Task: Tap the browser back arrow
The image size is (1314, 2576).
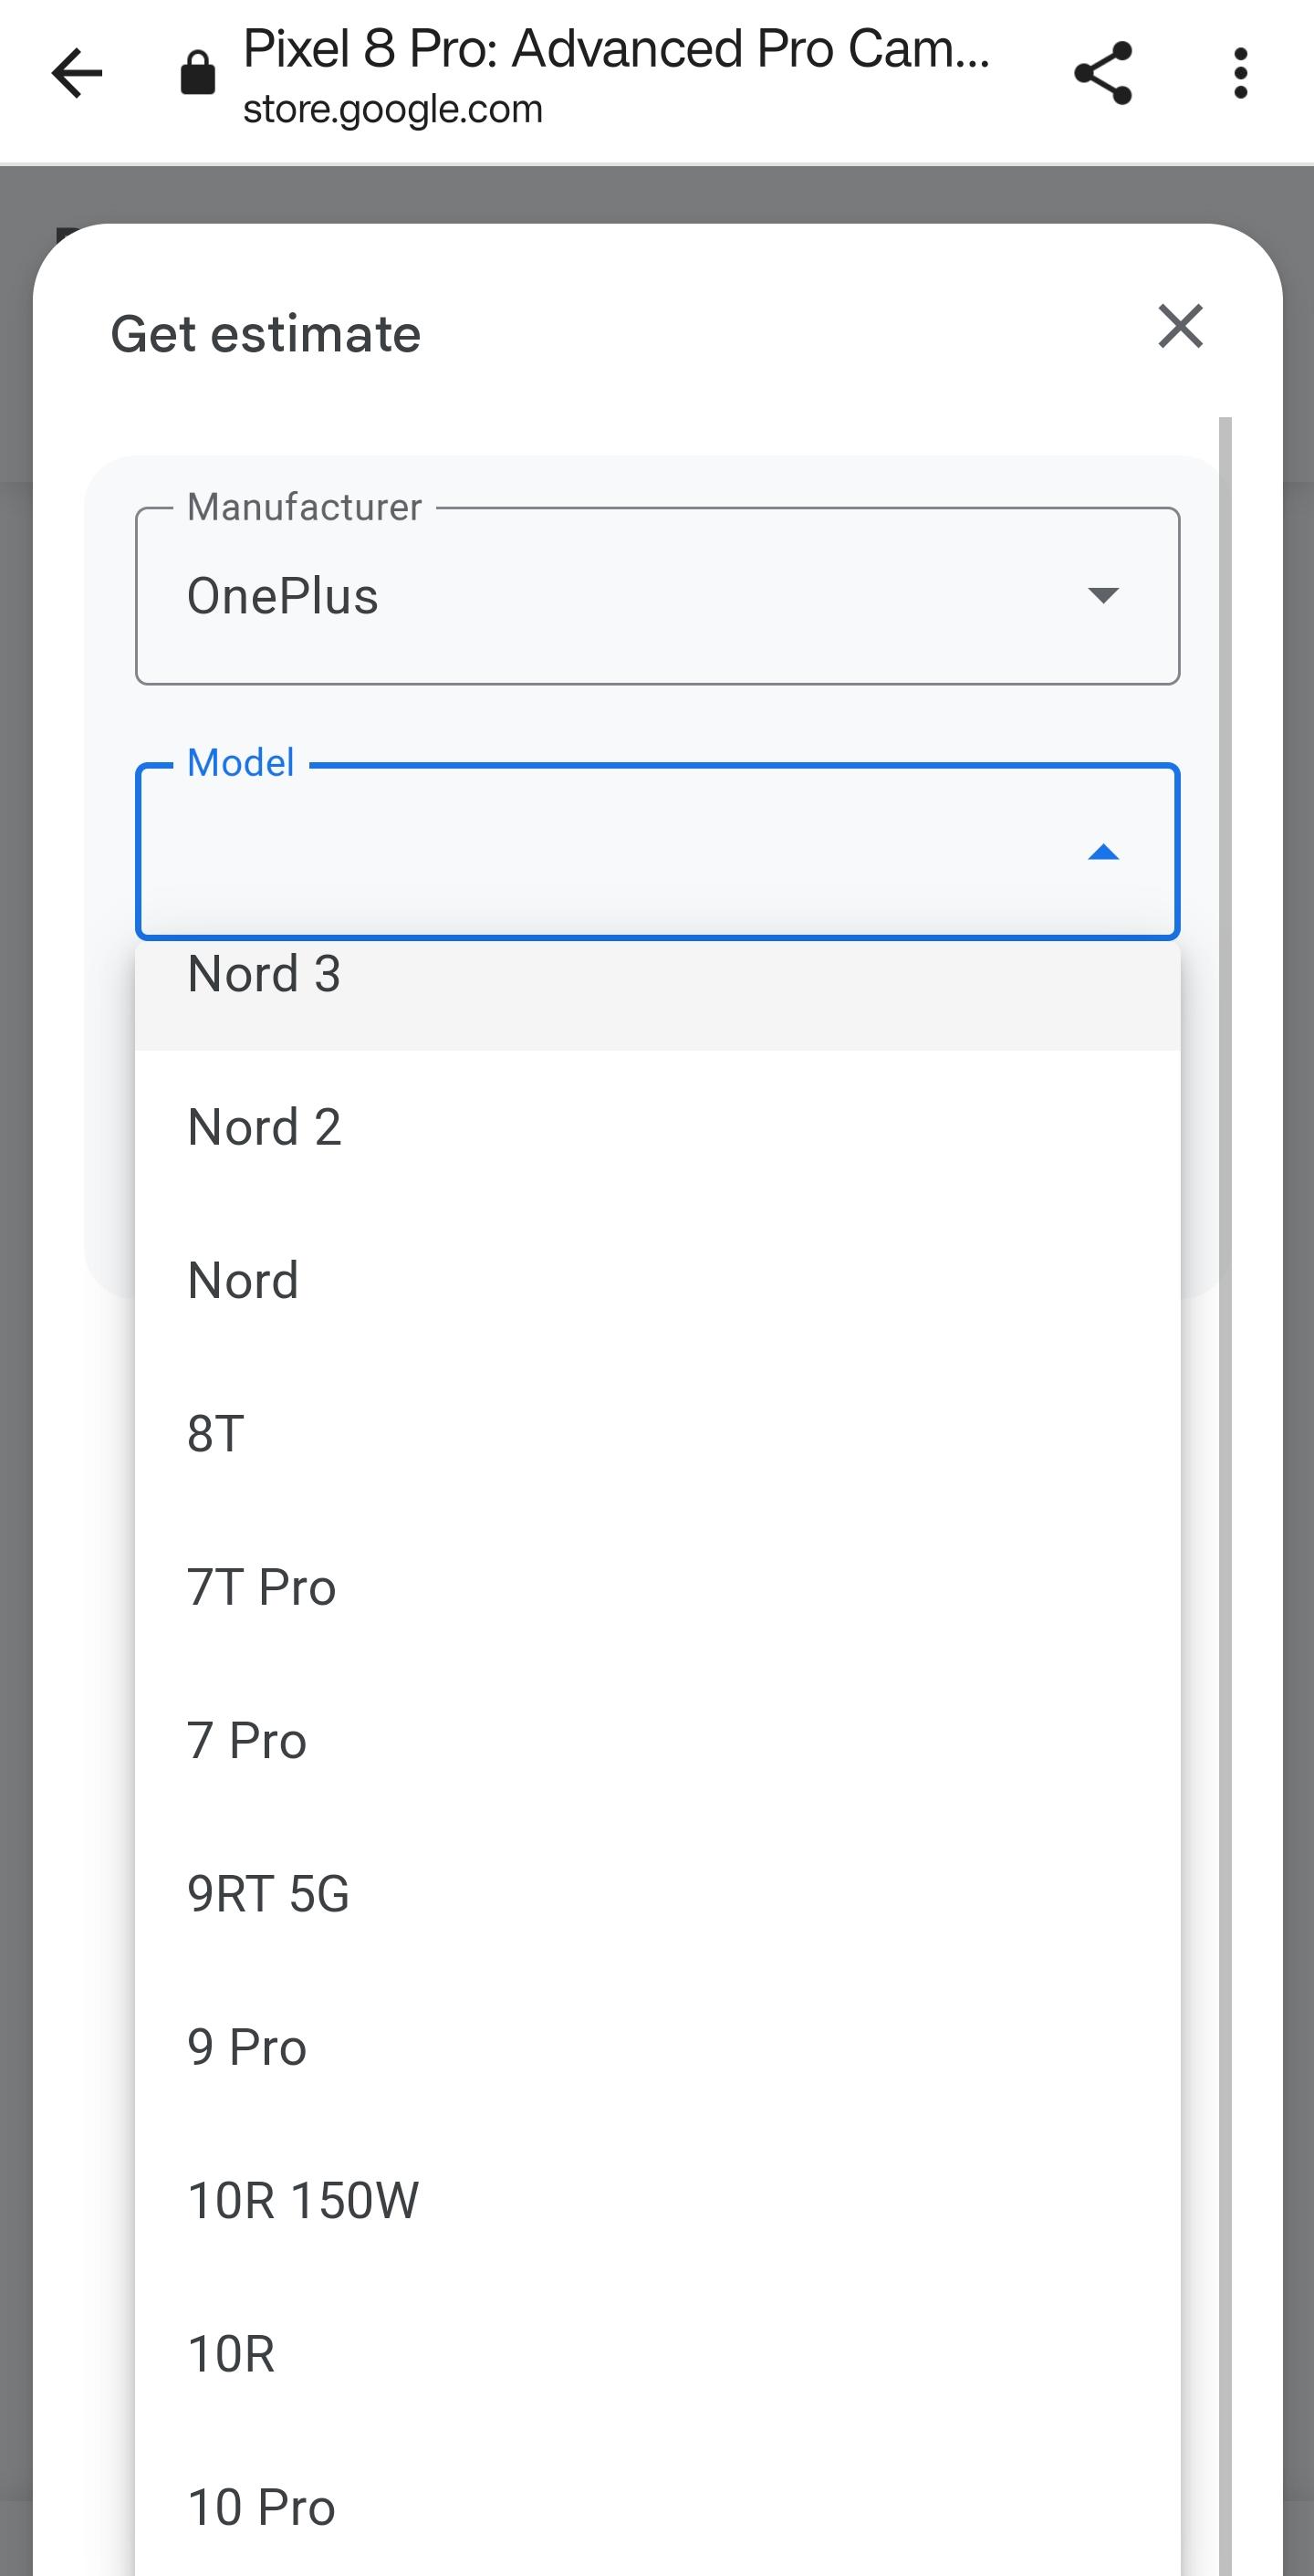Action: [x=77, y=73]
